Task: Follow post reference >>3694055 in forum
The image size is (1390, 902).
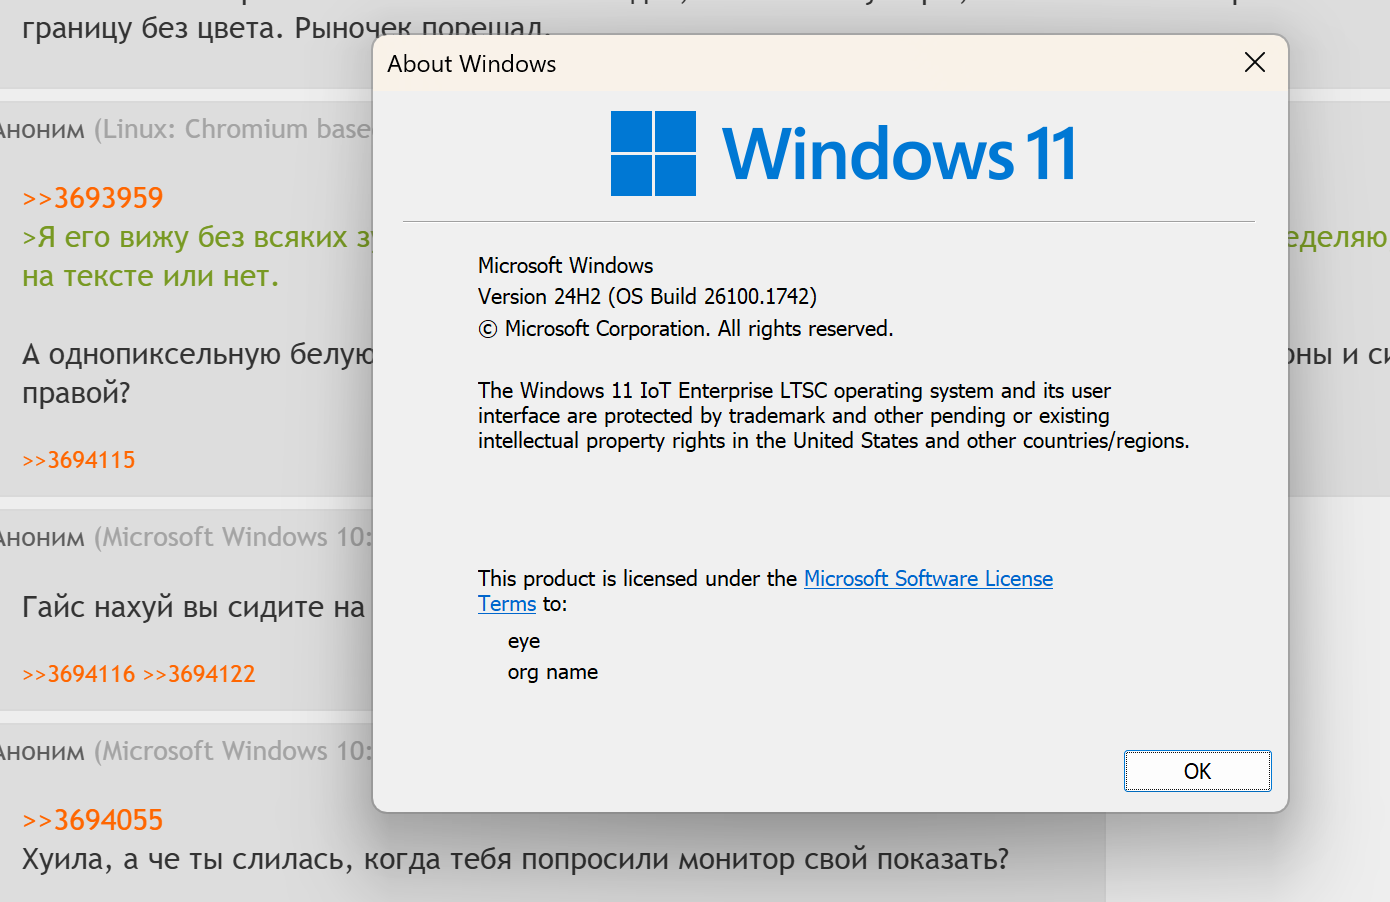Action: point(93,820)
